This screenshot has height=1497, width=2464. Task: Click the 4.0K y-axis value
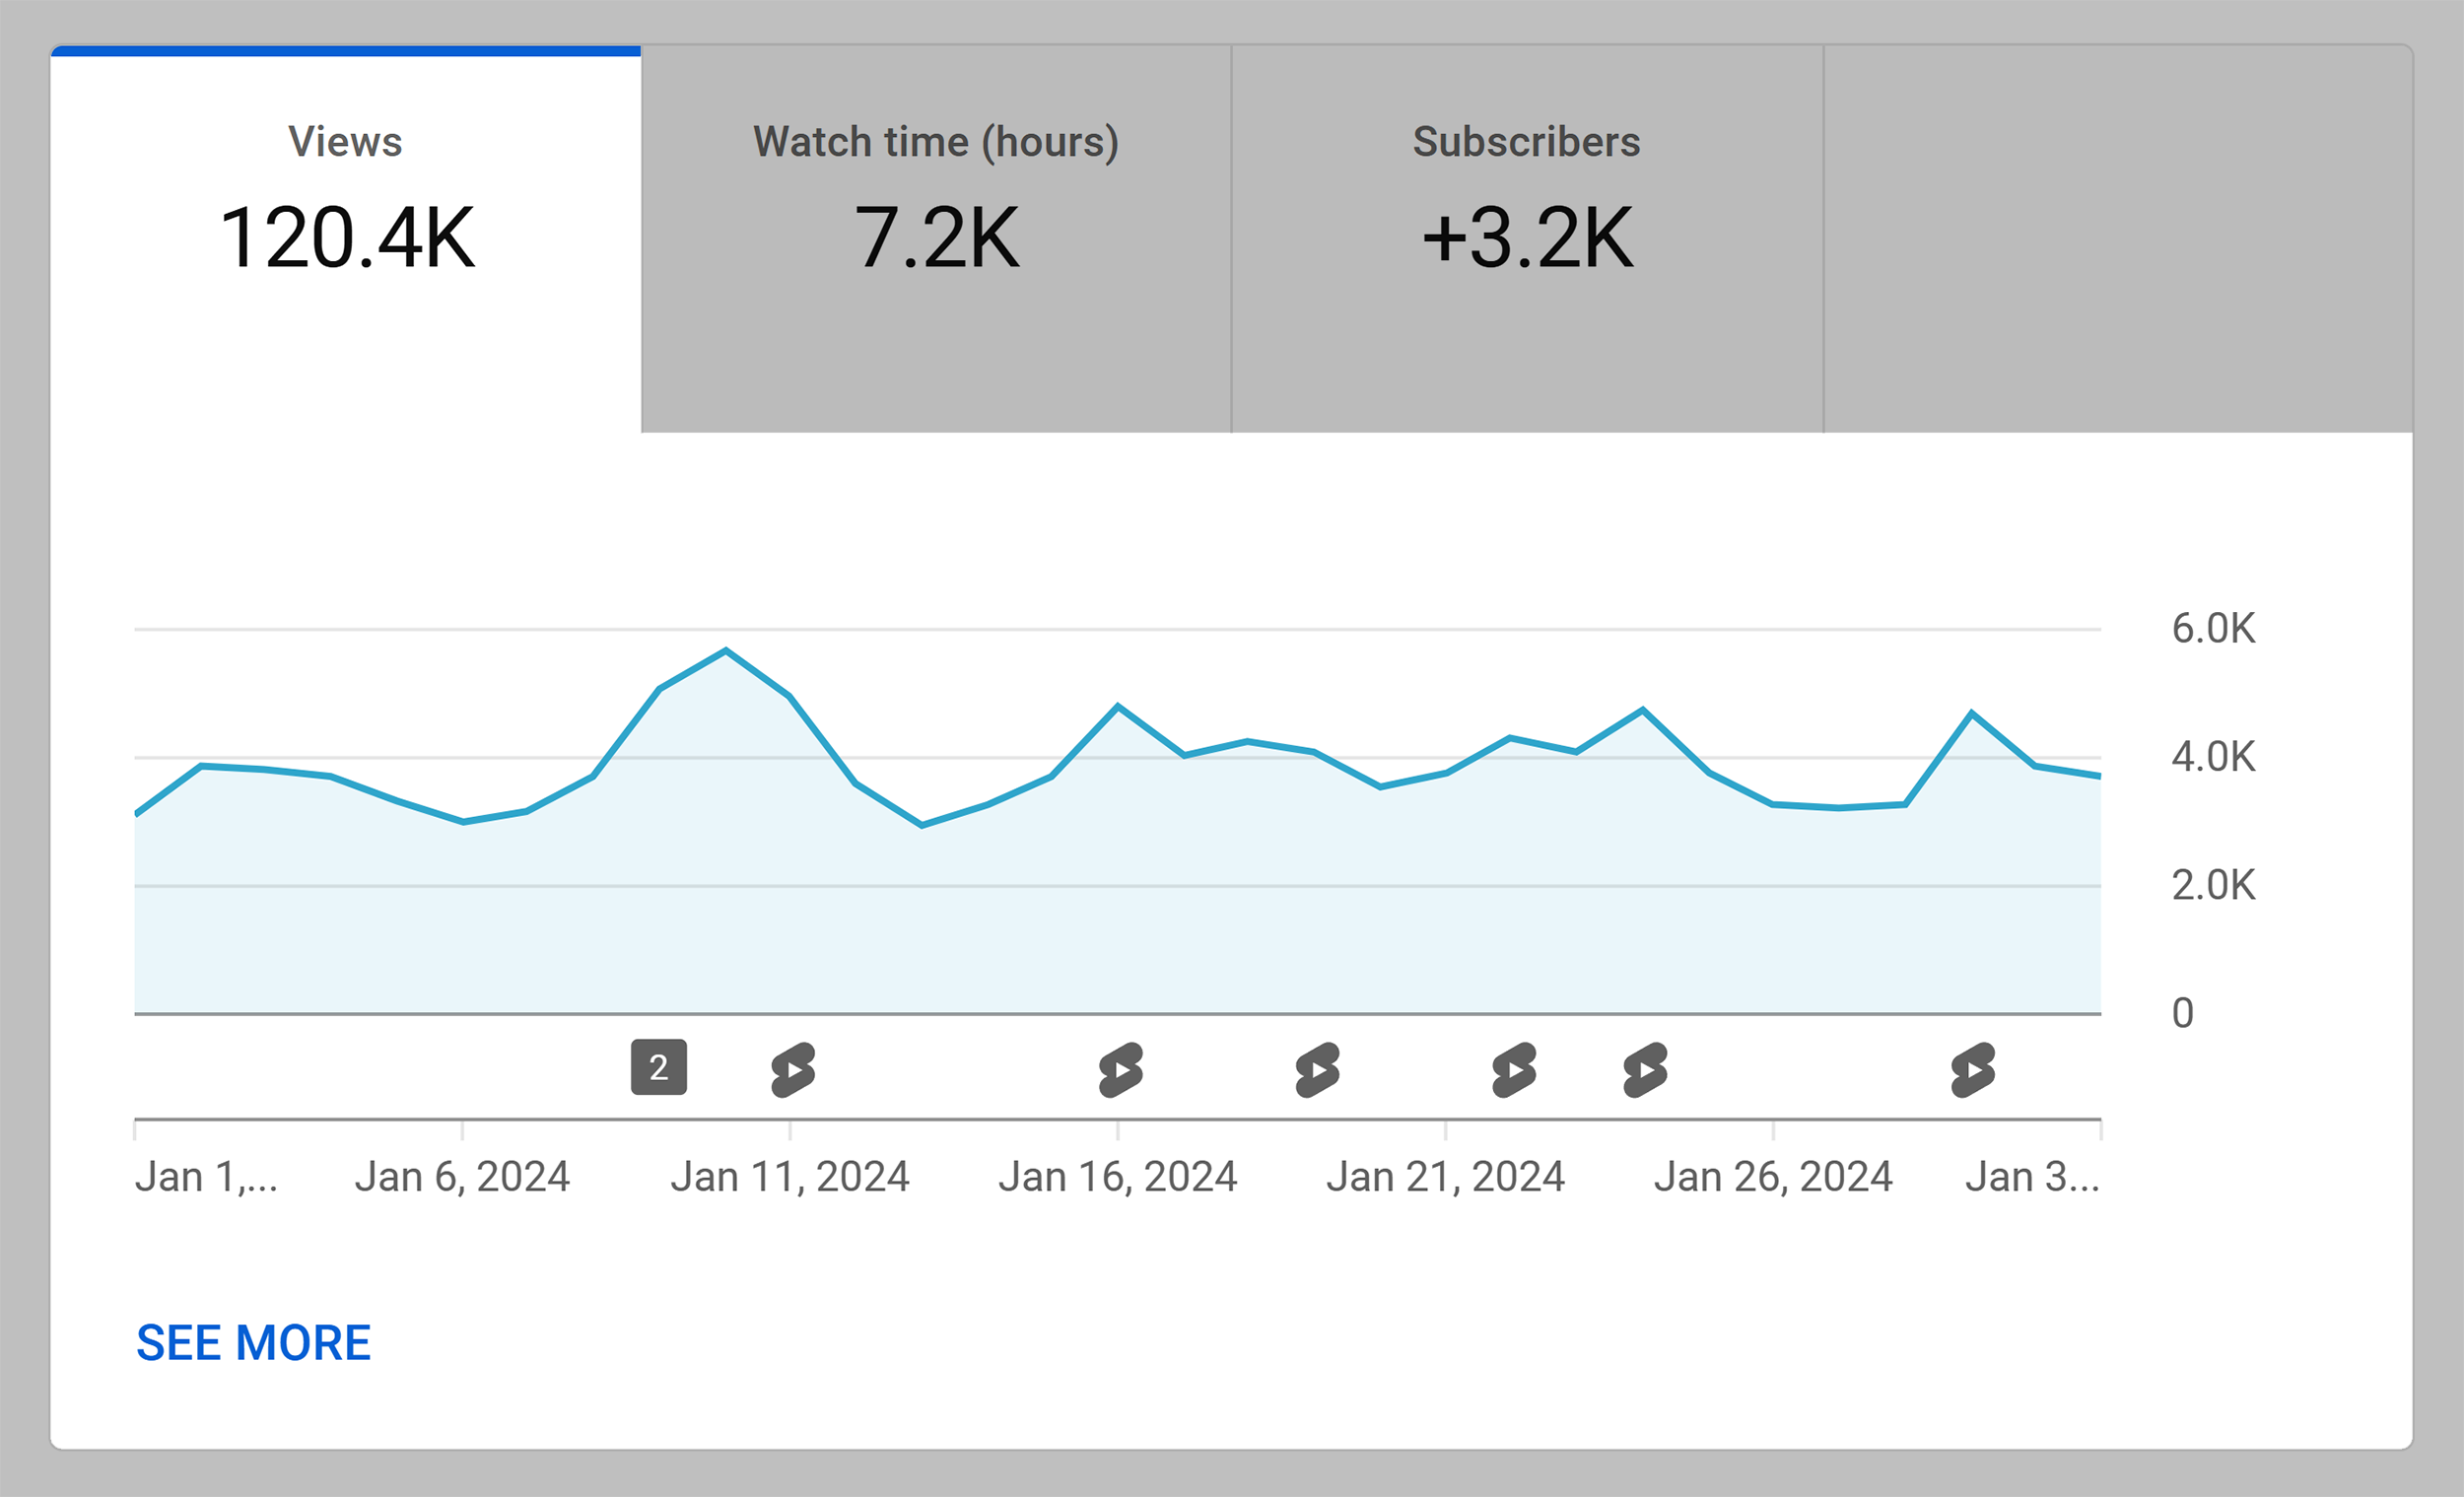point(2213,757)
